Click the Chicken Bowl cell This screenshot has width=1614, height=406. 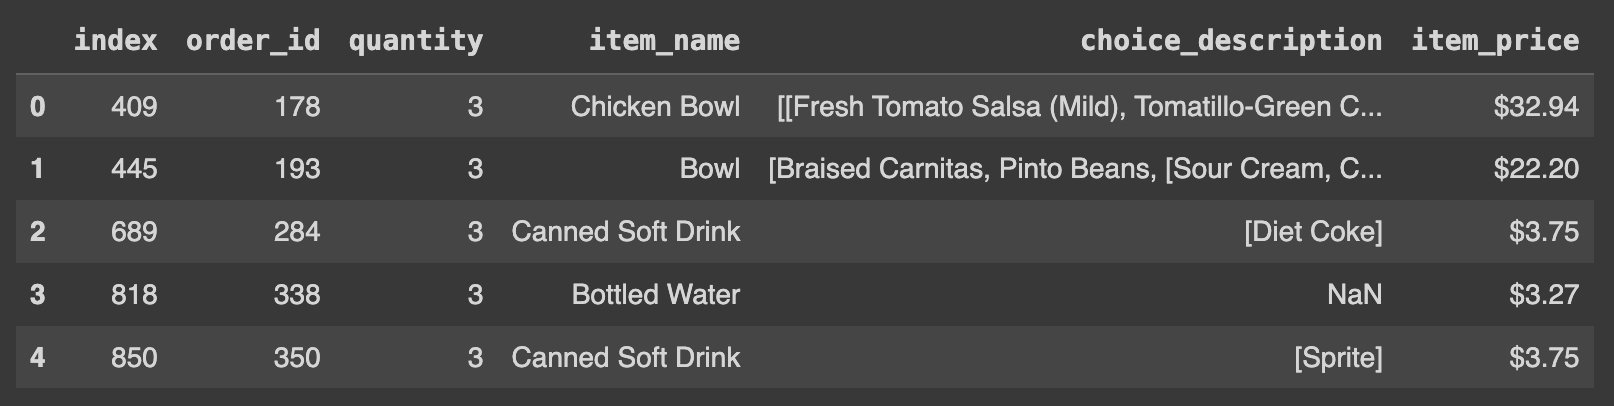(x=655, y=106)
